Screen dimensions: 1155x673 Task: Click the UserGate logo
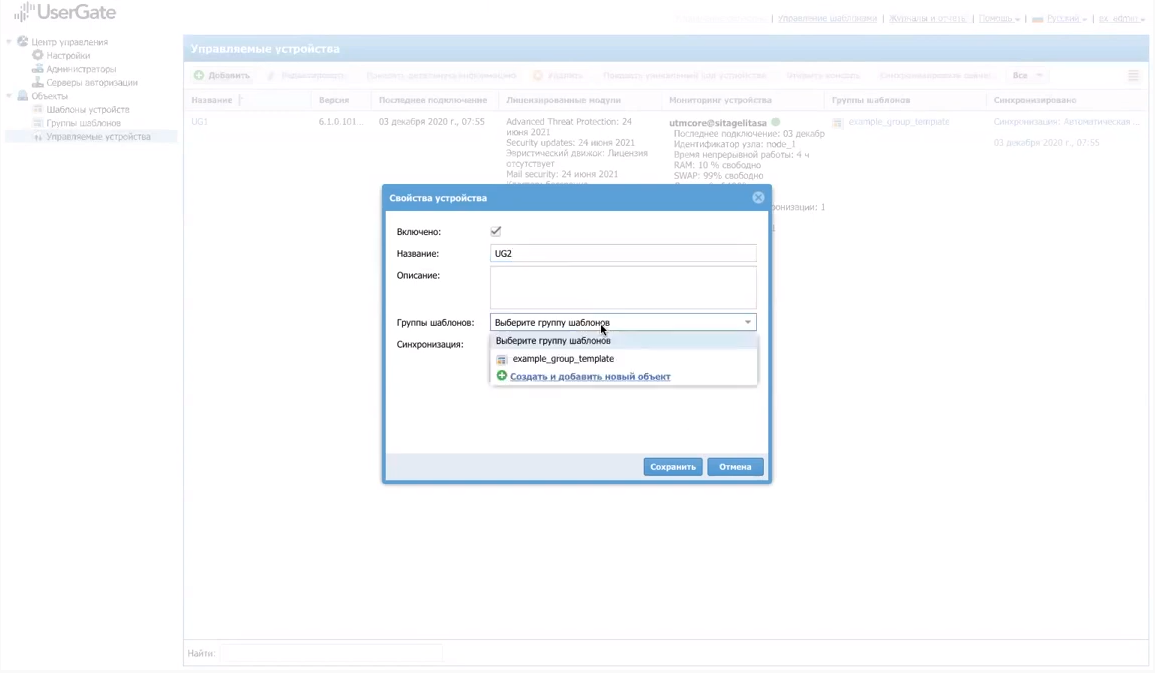[65, 13]
